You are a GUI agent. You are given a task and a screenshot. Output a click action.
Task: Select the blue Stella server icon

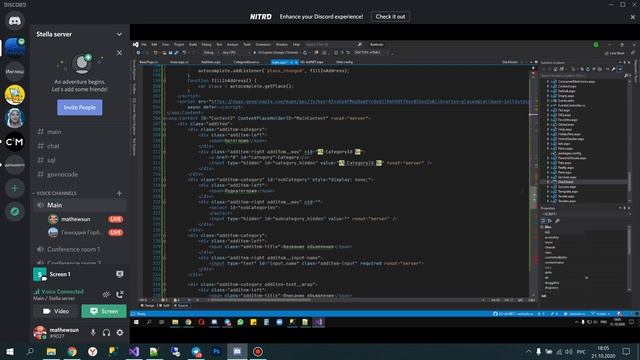15,47
